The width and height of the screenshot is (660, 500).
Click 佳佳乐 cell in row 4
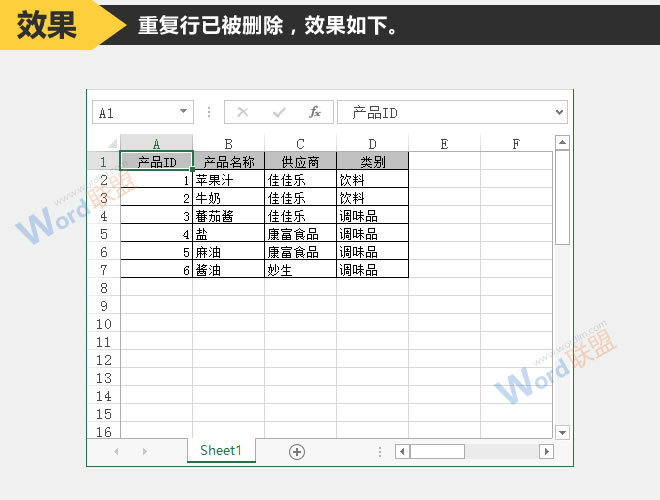[301, 215]
